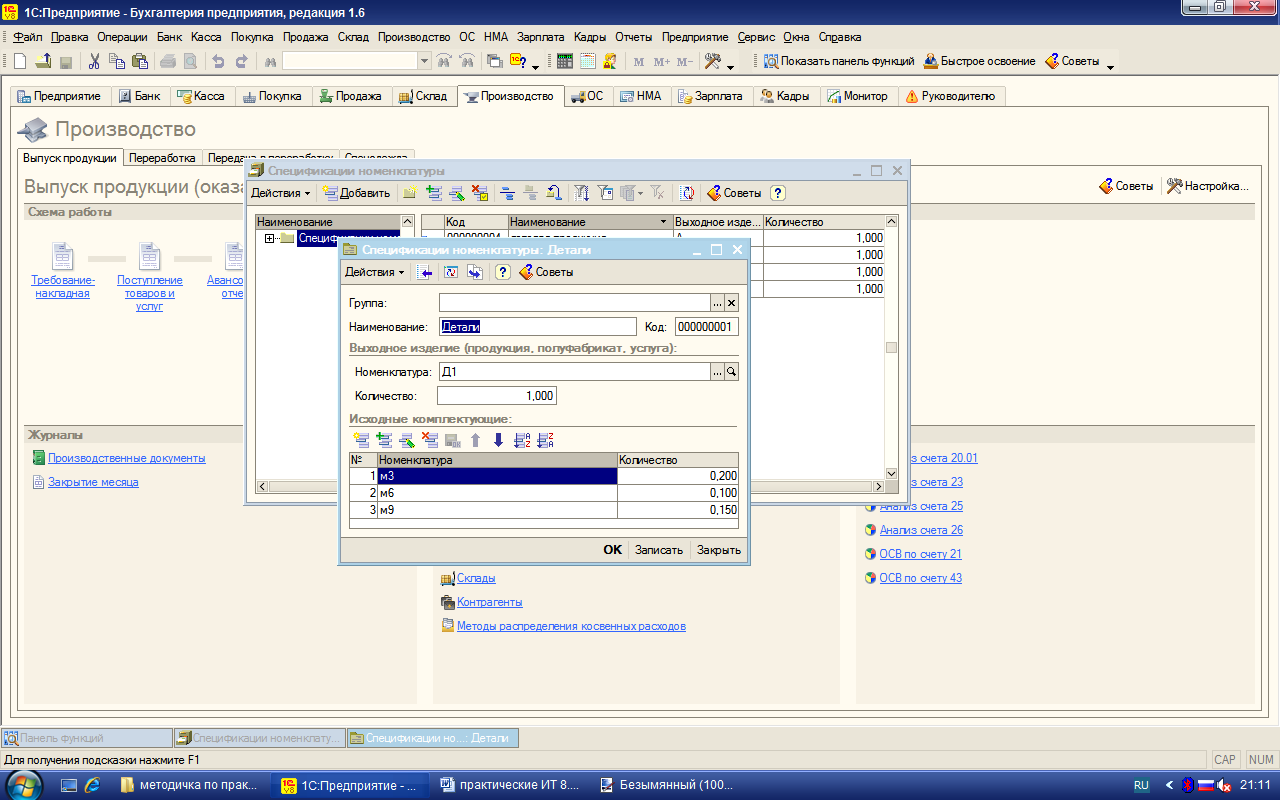Open Internet Explorer from Windows taskbar

(x=92, y=785)
